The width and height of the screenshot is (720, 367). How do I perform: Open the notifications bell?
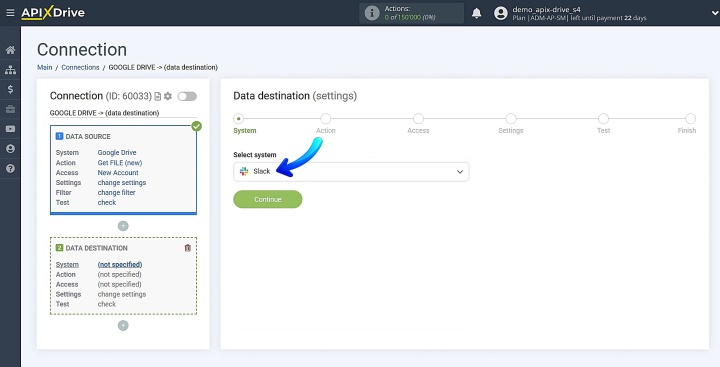coord(477,13)
